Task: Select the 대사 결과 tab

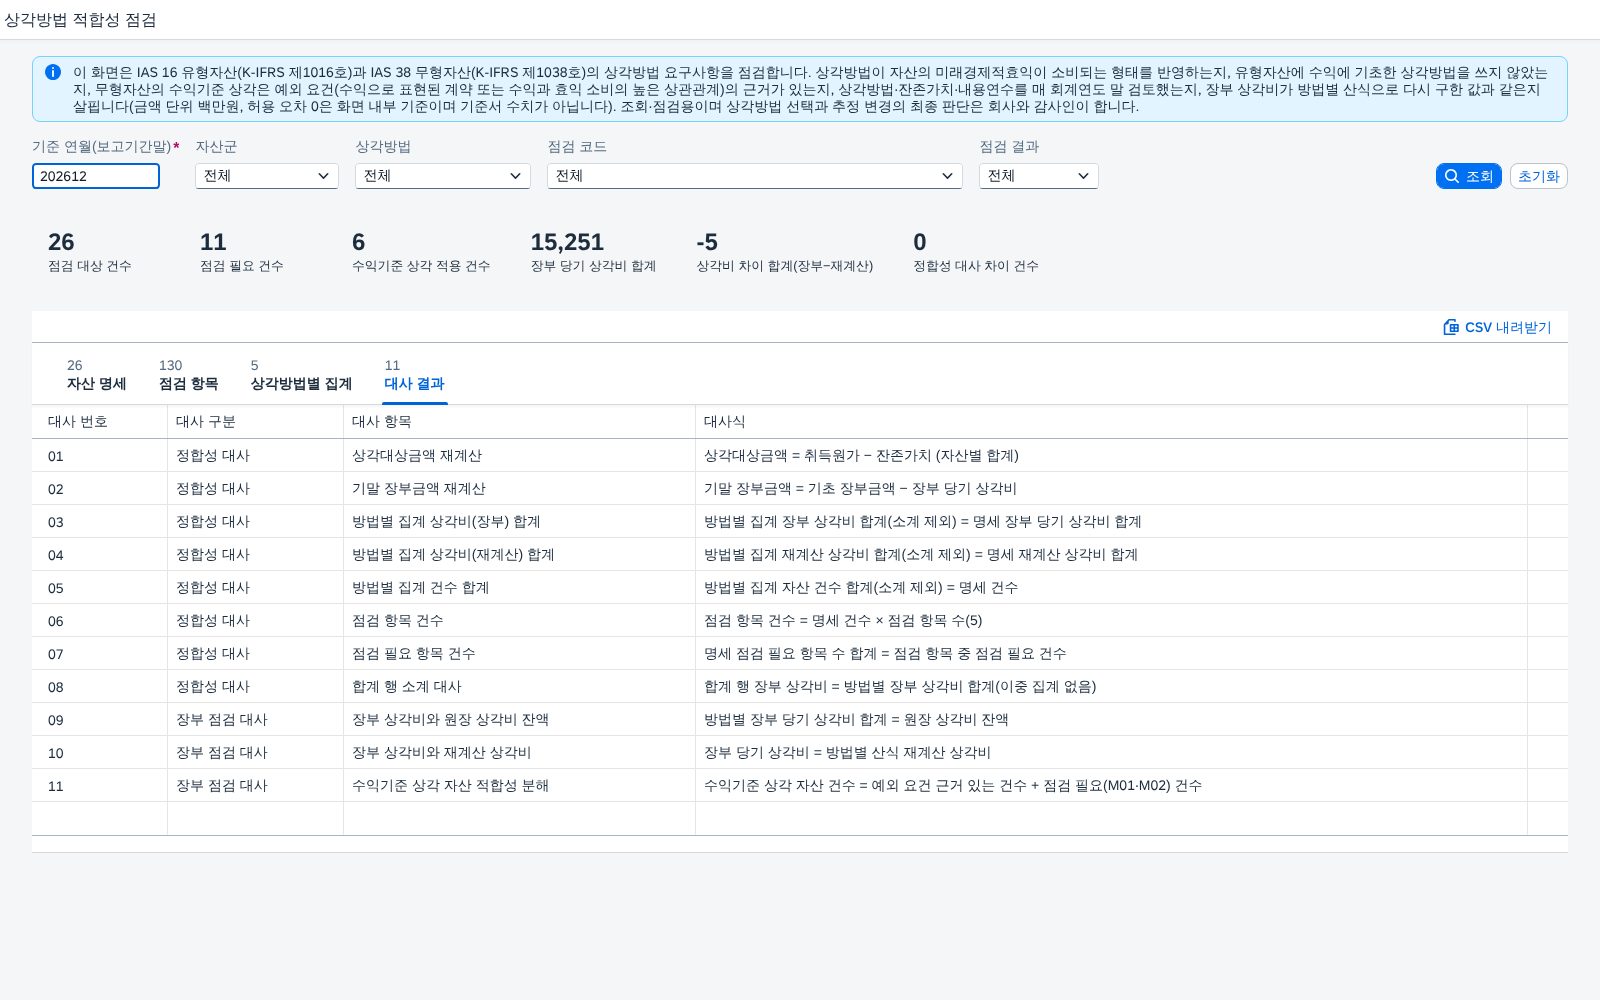Action: tap(414, 375)
